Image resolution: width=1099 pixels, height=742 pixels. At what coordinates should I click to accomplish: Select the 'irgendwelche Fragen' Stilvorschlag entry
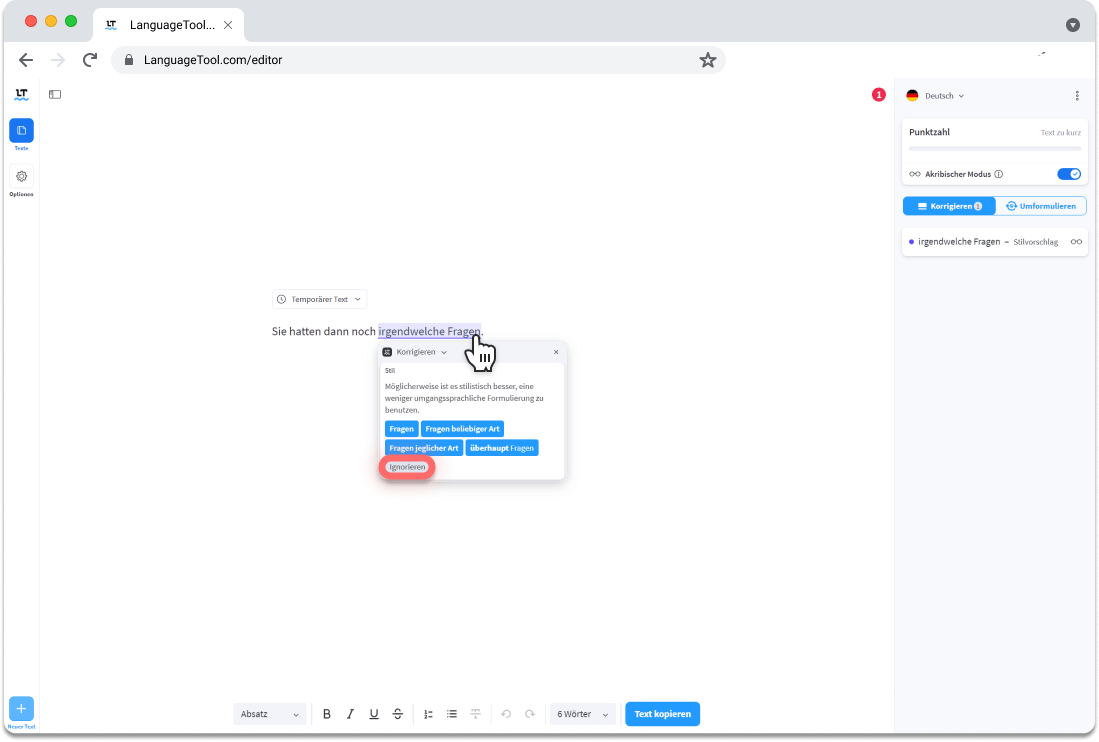(x=995, y=242)
